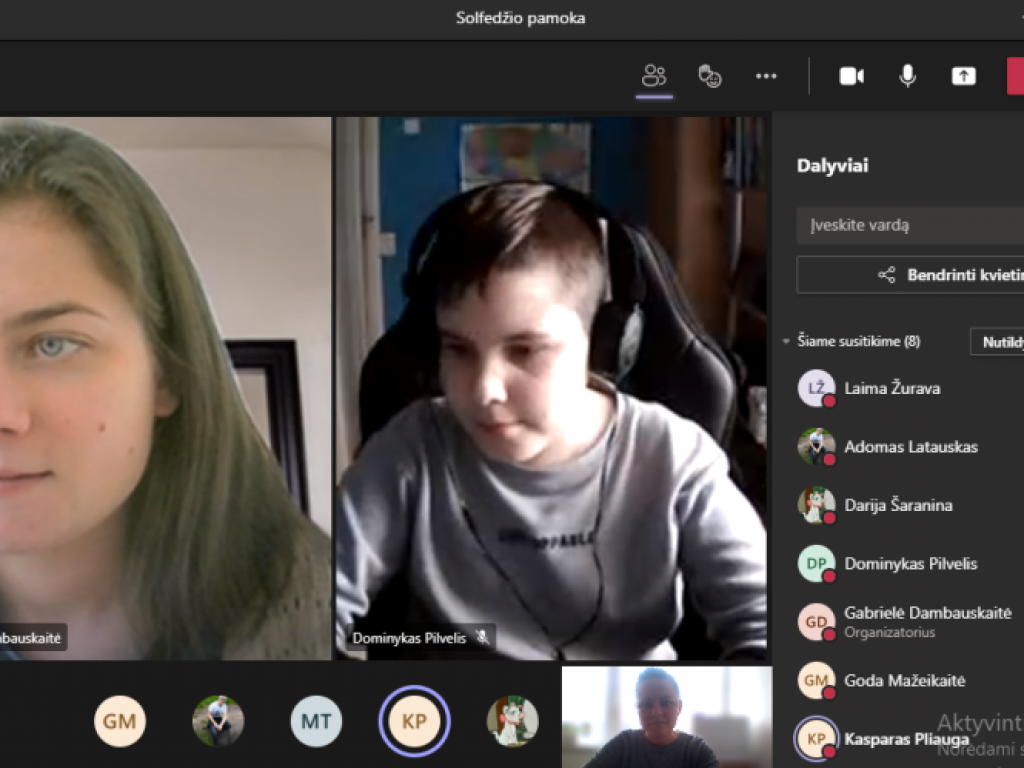
Task: Click the DP avatar in participants list
Action: (816, 564)
